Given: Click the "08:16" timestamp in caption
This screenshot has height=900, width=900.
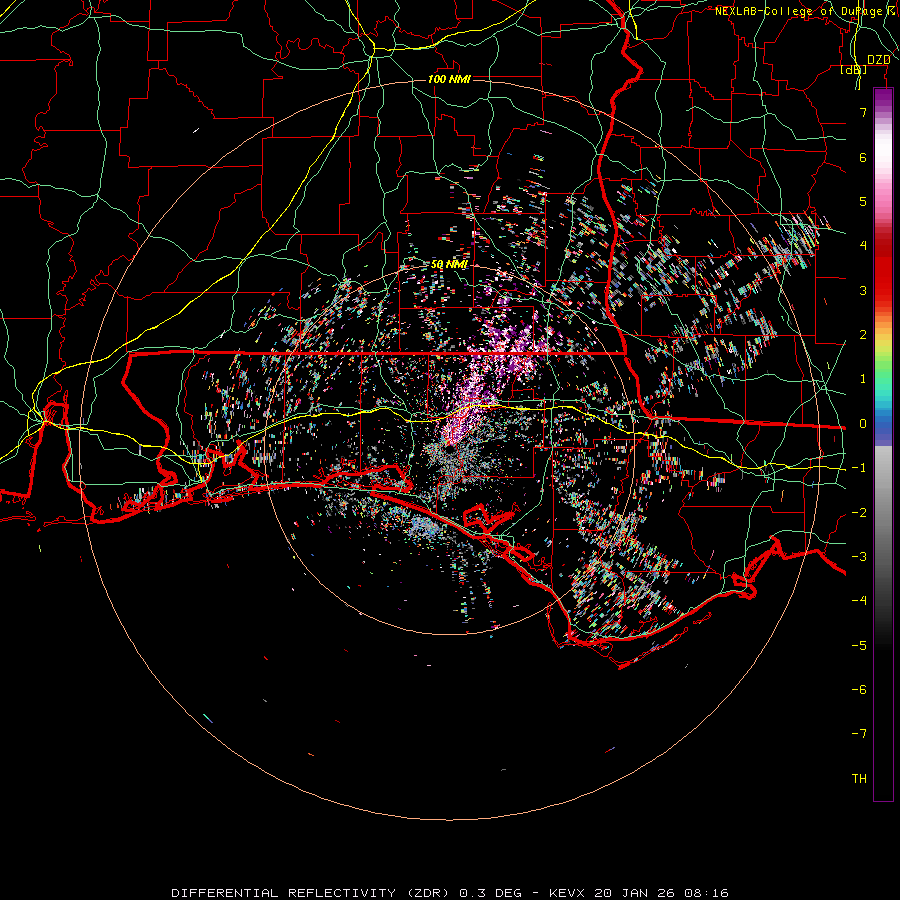Looking at the screenshot, I should click(x=707, y=893).
